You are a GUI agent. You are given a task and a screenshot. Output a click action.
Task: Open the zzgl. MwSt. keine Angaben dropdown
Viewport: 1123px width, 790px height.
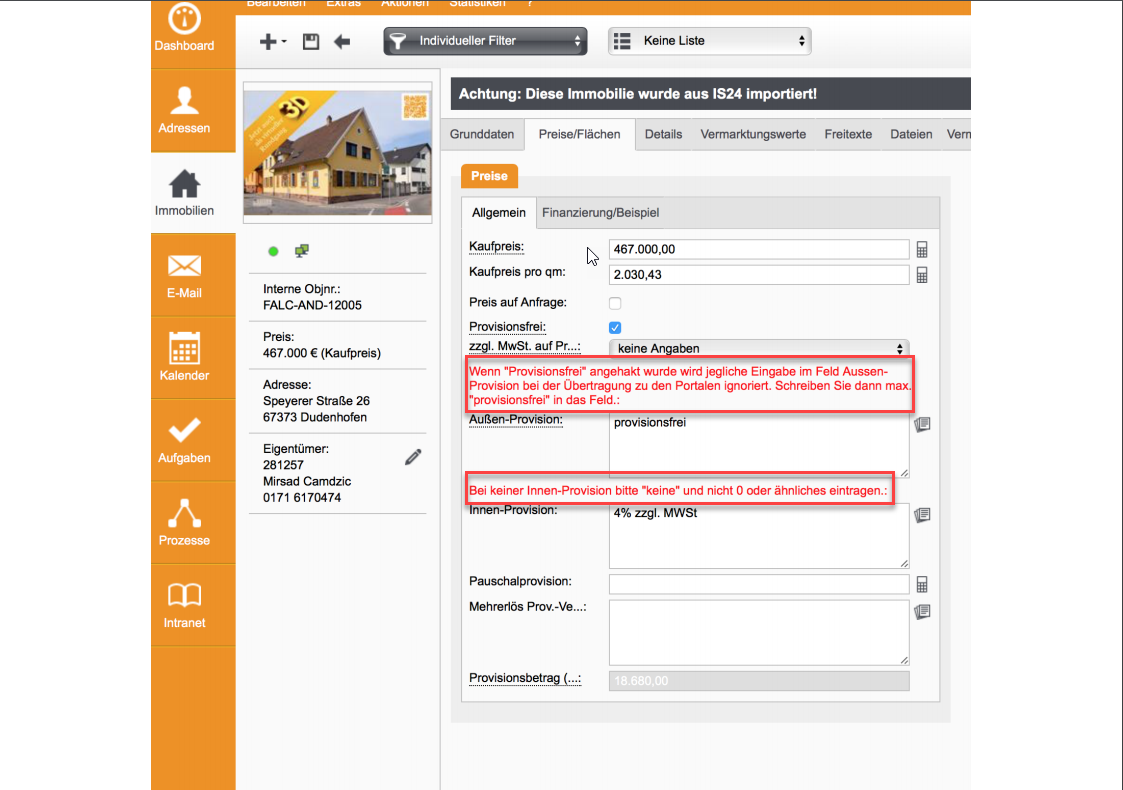click(x=758, y=348)
